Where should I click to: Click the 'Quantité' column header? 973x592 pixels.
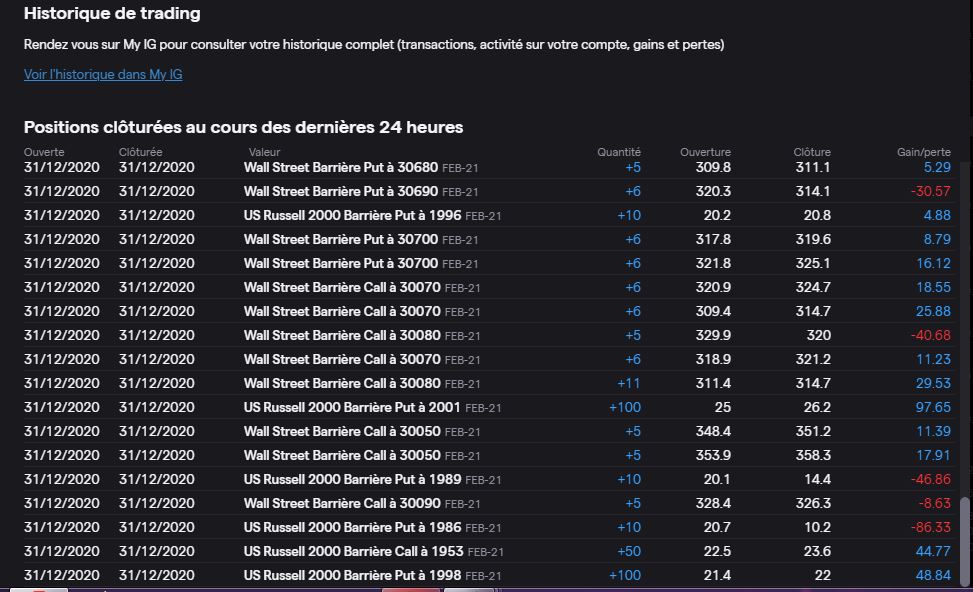[619, 152]
